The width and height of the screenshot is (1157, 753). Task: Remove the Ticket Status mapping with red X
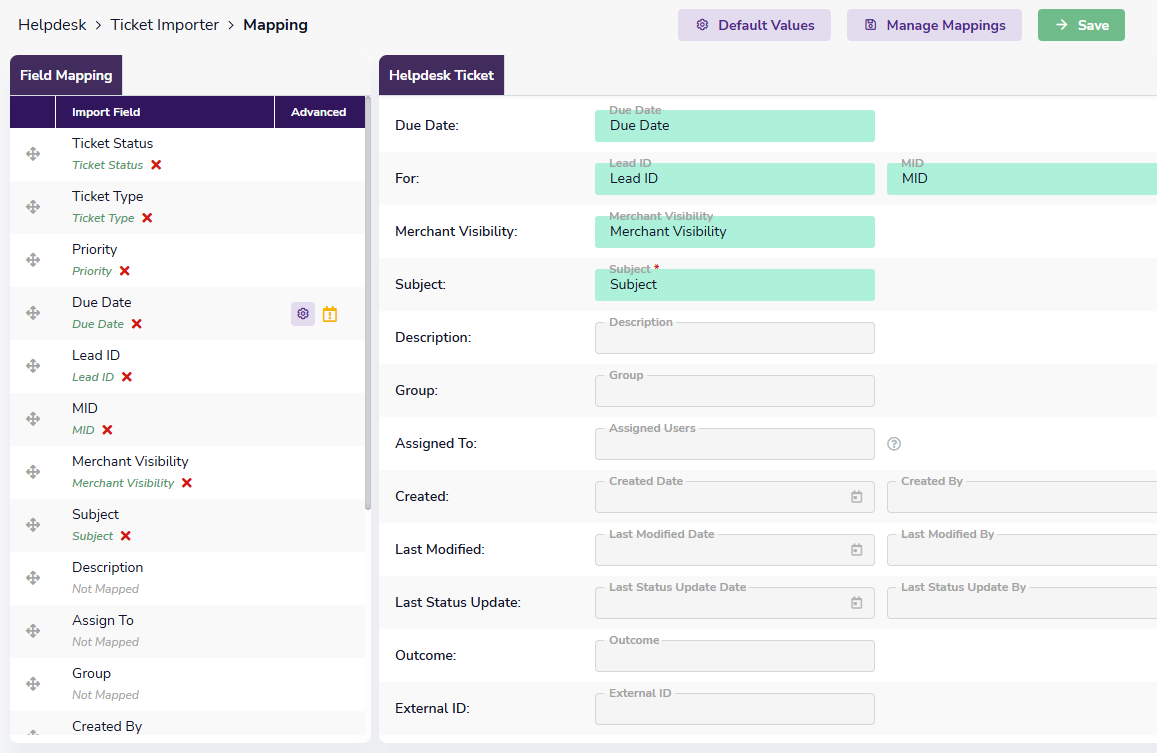coord(156,165)
